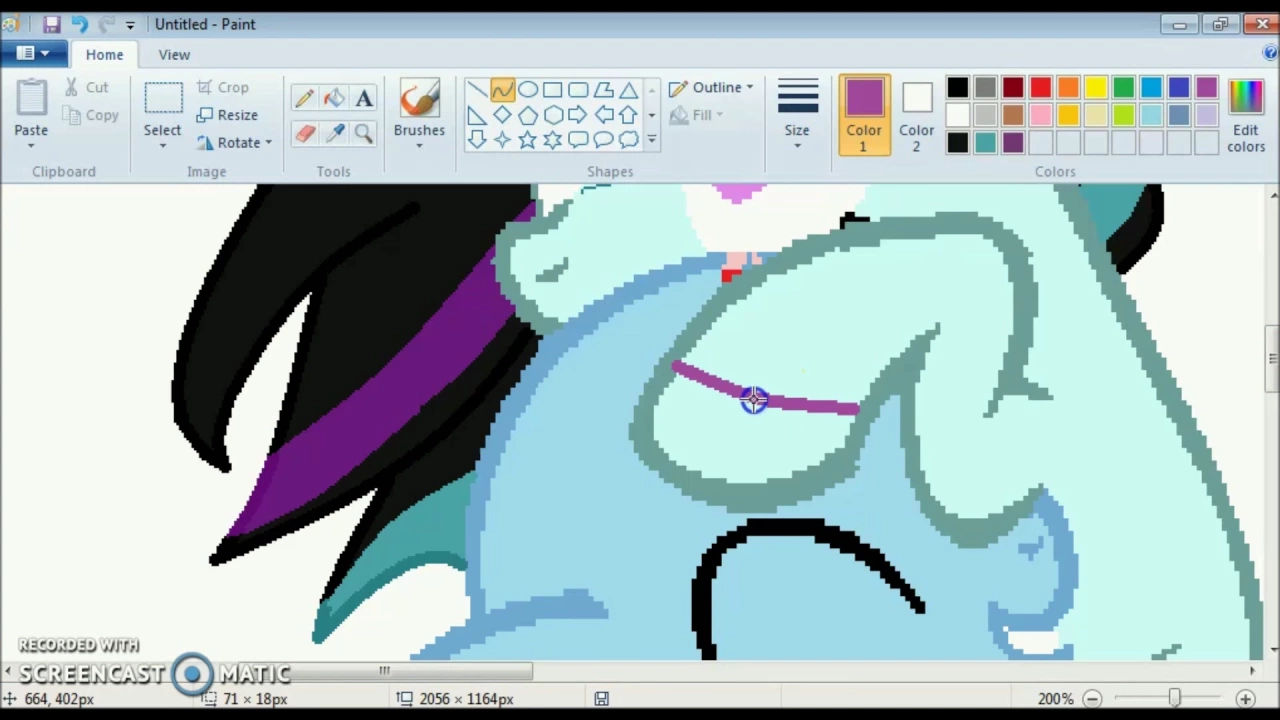Choose the Oval callout shape
The width and height of the screenshot is (1280, 720).
click(x=603, y=140)
